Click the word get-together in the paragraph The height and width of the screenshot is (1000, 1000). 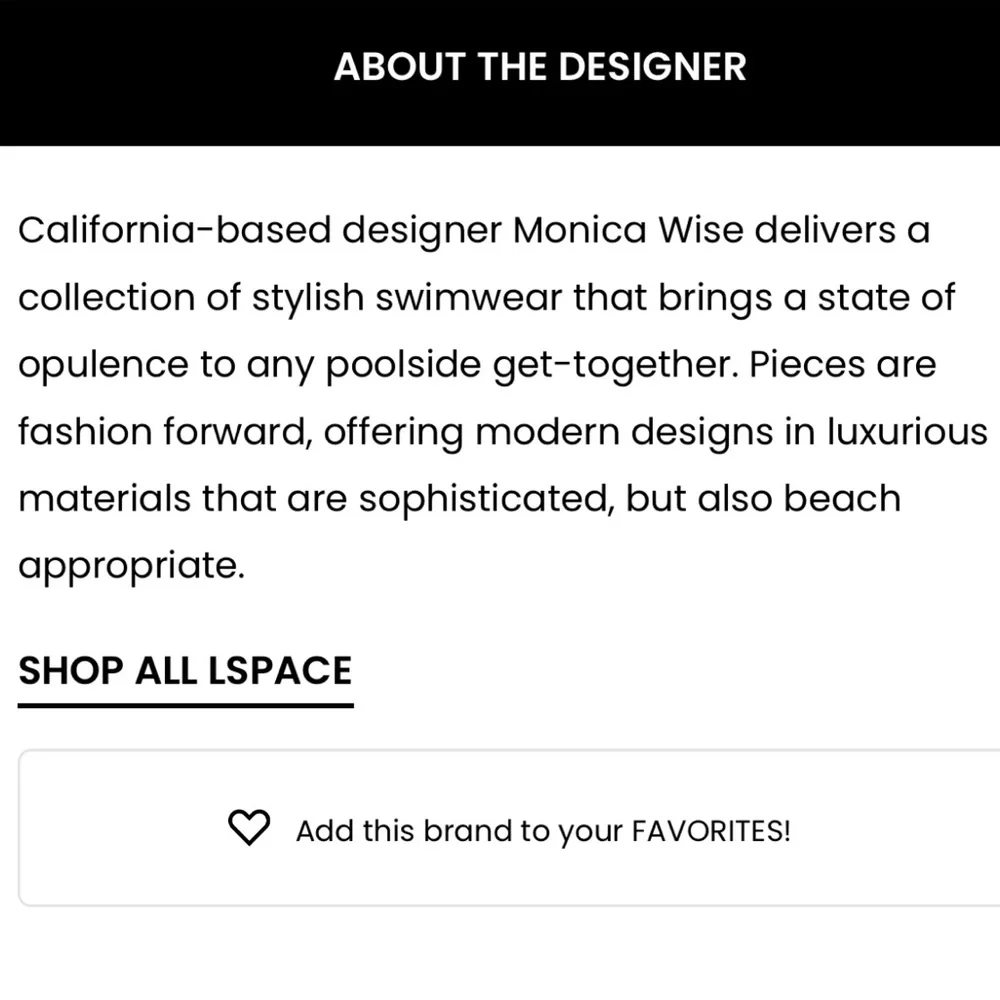(615, 366)
